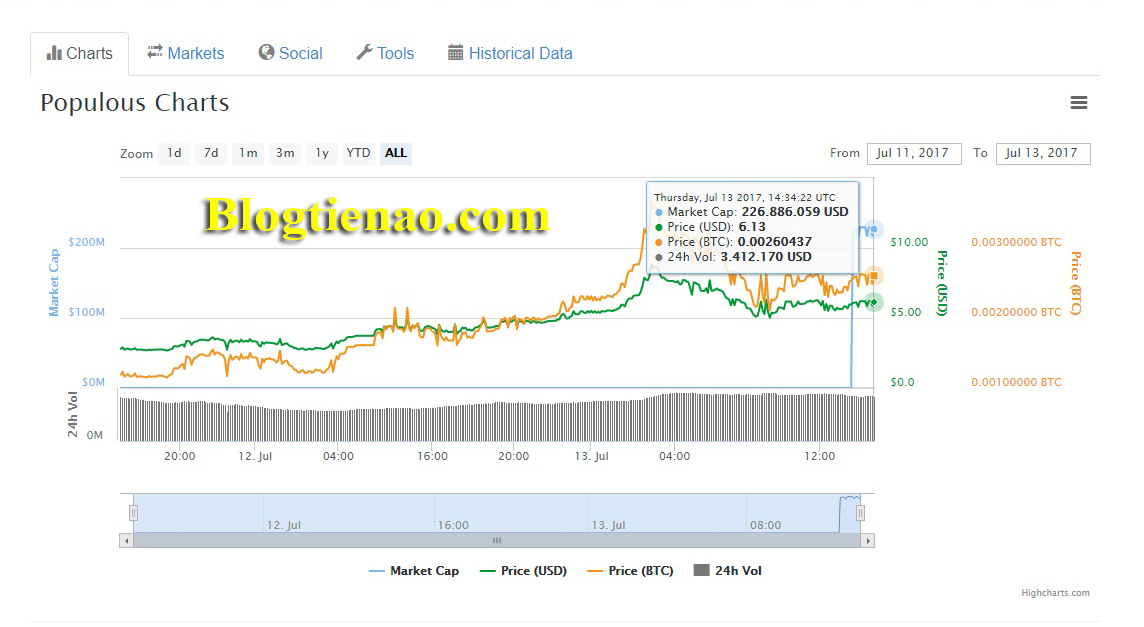
Task: Click the From date field Jul 11, 2017
Action: click(x=914, y=153)
